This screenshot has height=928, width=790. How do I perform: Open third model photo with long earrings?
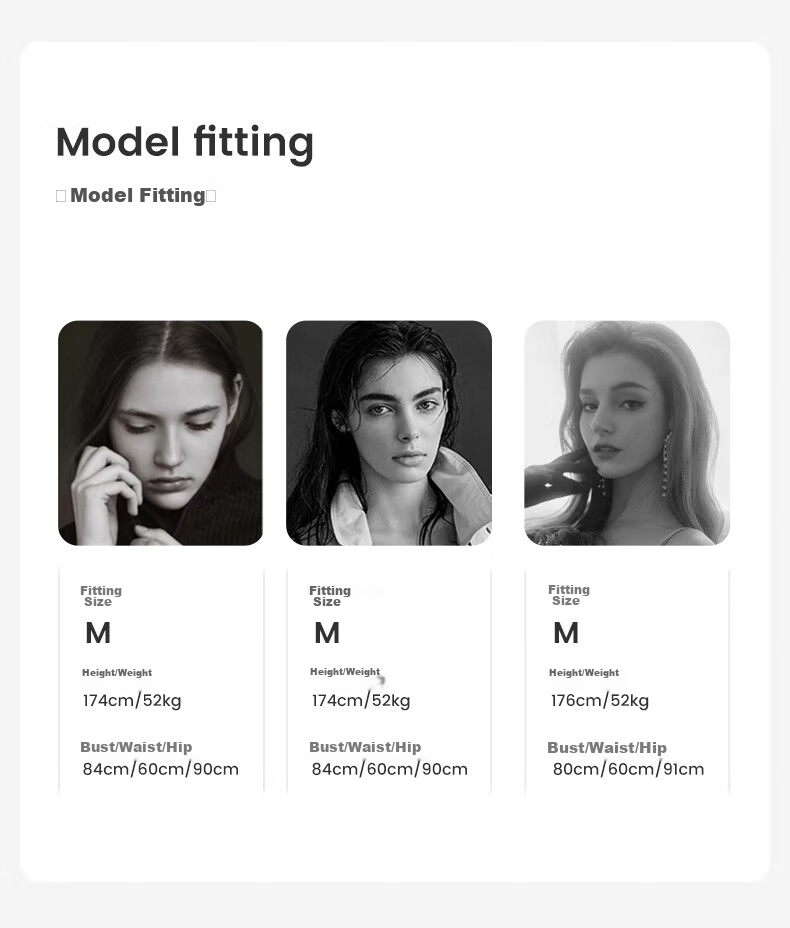coord(627,433)
